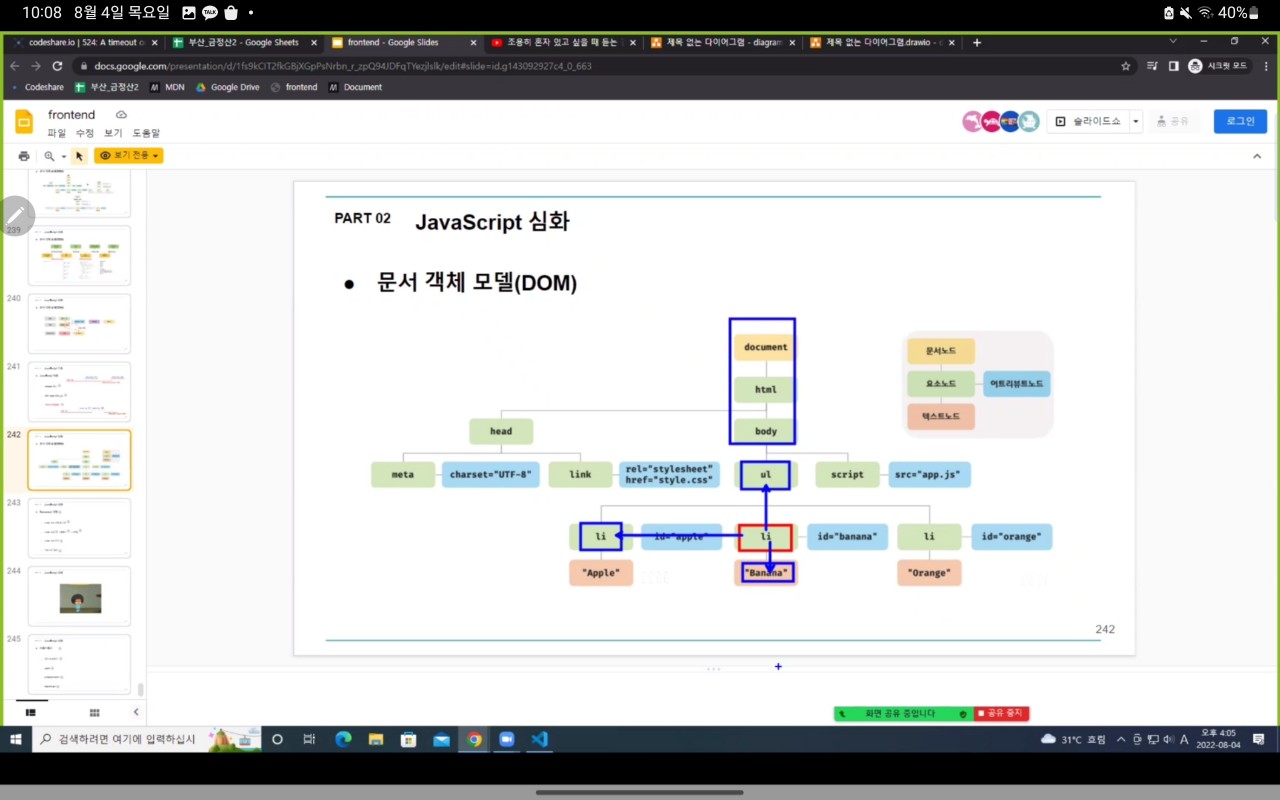Switch to grid view icon

(x=94, y=713)
